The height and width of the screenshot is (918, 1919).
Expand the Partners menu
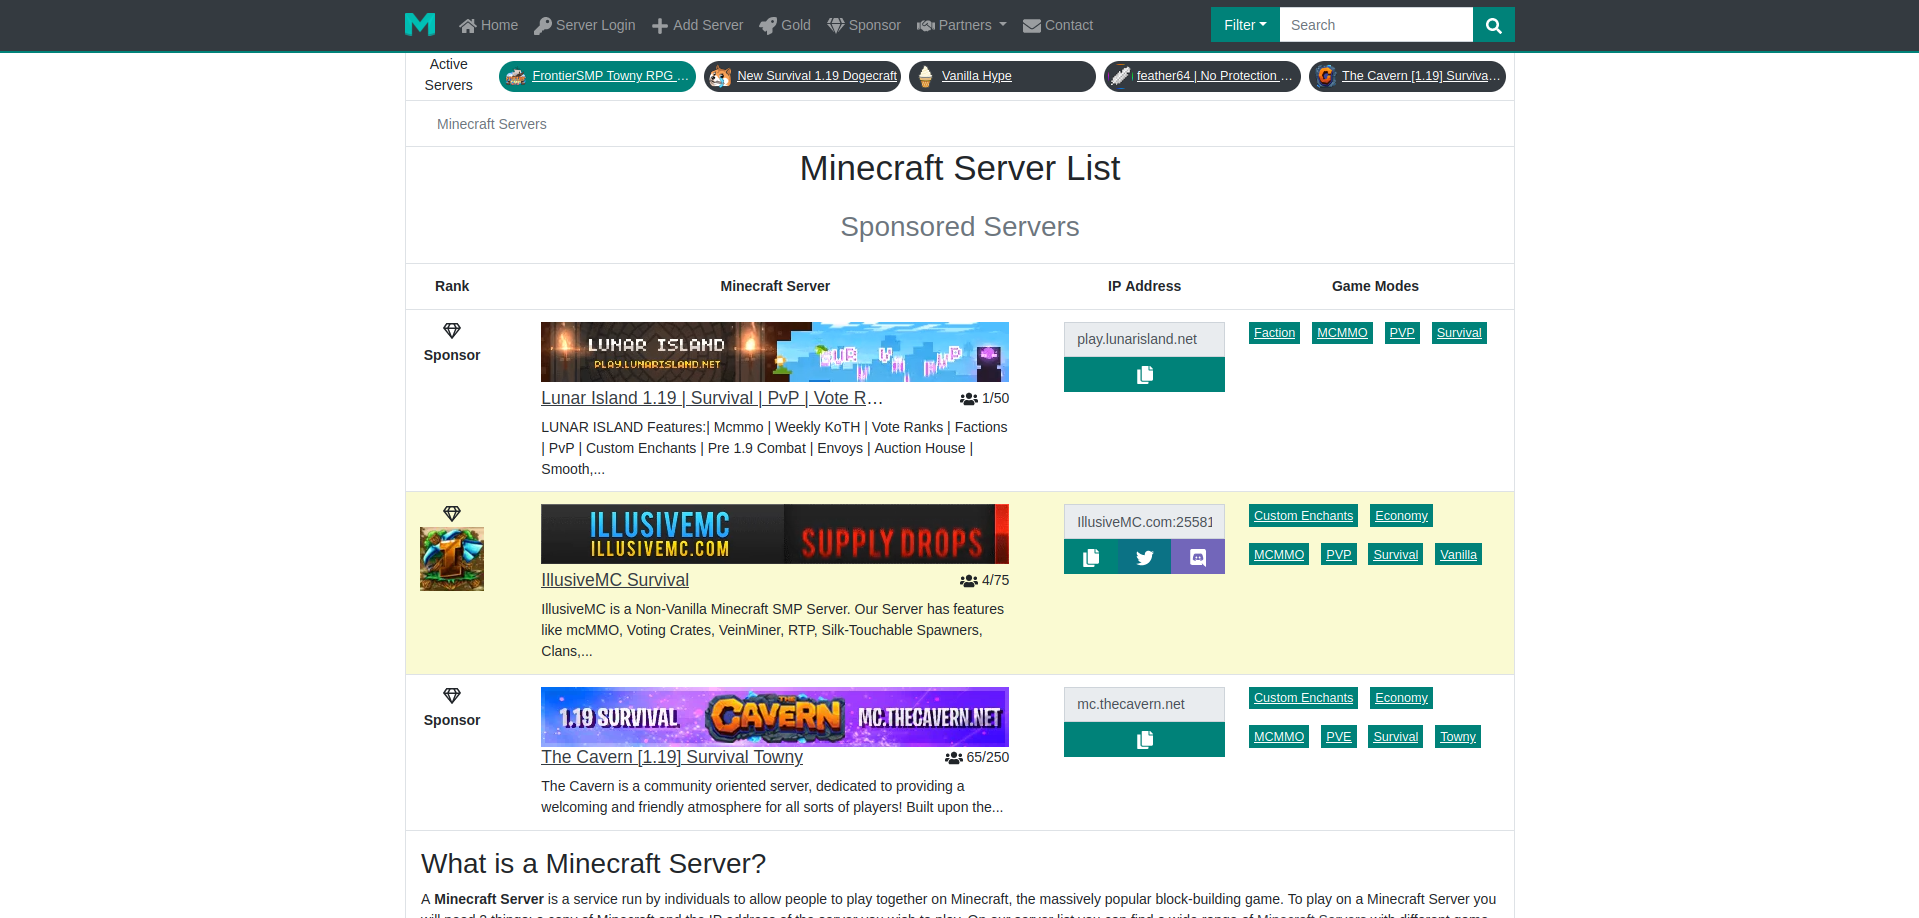tap(960, 25)
